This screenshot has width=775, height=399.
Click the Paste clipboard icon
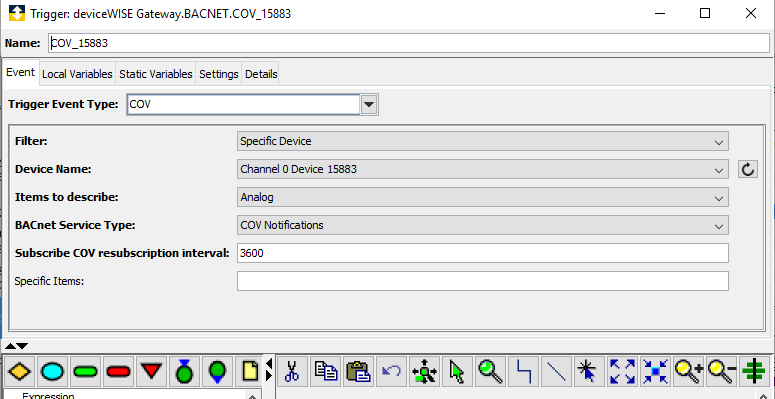pyautogui.click(x=358, y=371)
